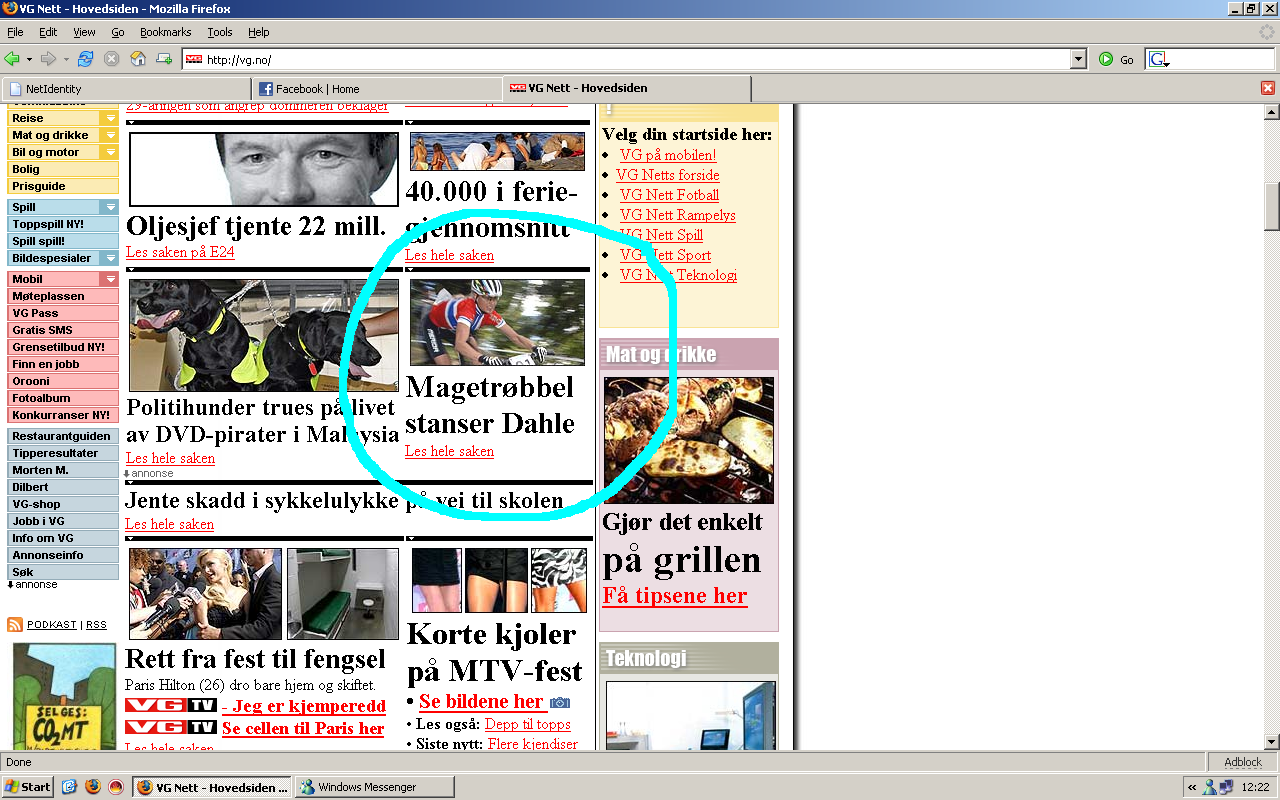Click 'Se cellen til Paris her' link
This screenshot has height=800, width=1280.
pyautogui.click(x=303, y=728)
